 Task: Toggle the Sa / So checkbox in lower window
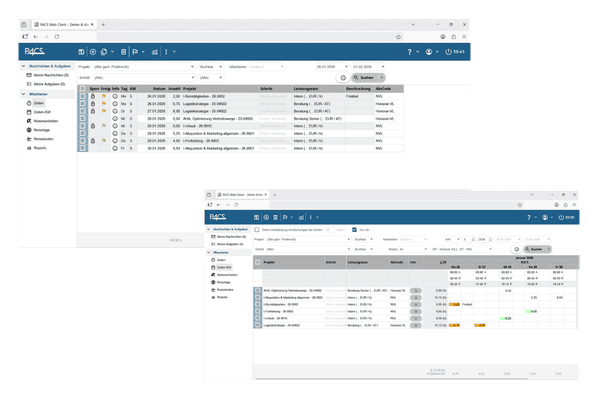354,230
